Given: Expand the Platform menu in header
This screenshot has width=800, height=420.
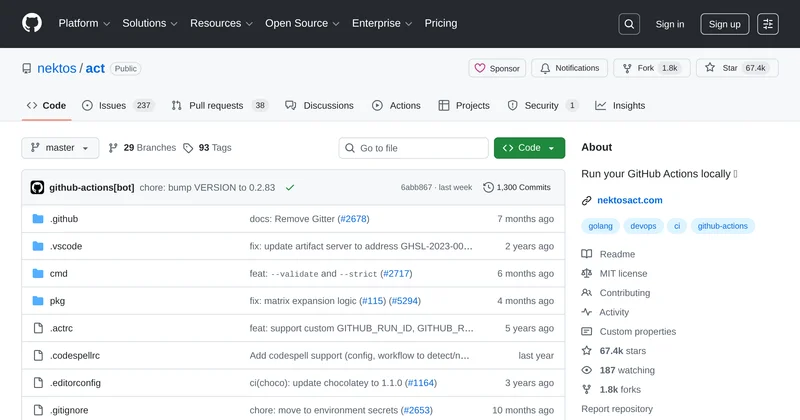Looking at the screenshot, I should (x=84, y=24).
